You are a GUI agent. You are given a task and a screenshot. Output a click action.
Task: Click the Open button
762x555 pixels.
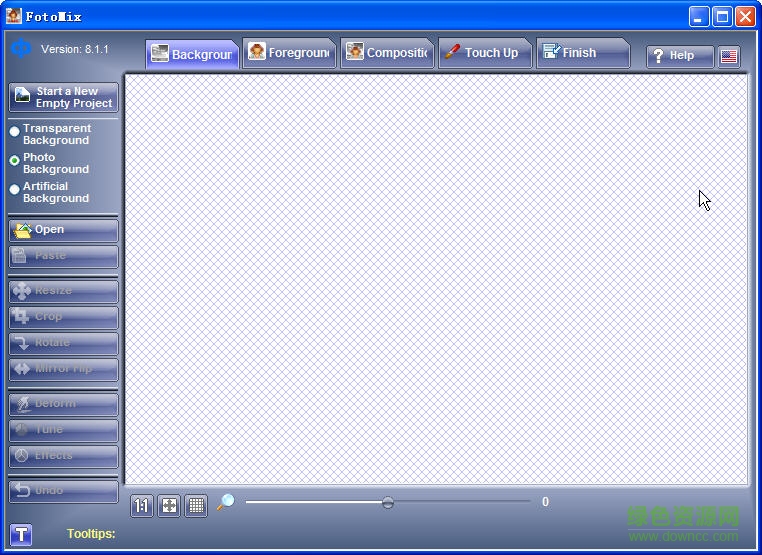(x=64, y=230)
